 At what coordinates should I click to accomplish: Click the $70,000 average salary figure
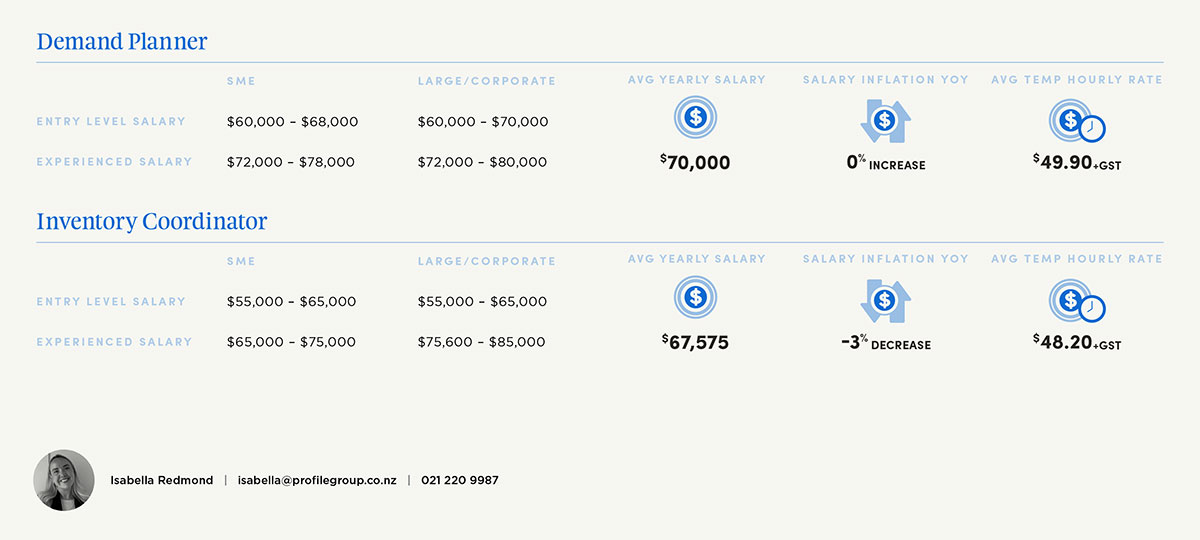coord(696,163)
